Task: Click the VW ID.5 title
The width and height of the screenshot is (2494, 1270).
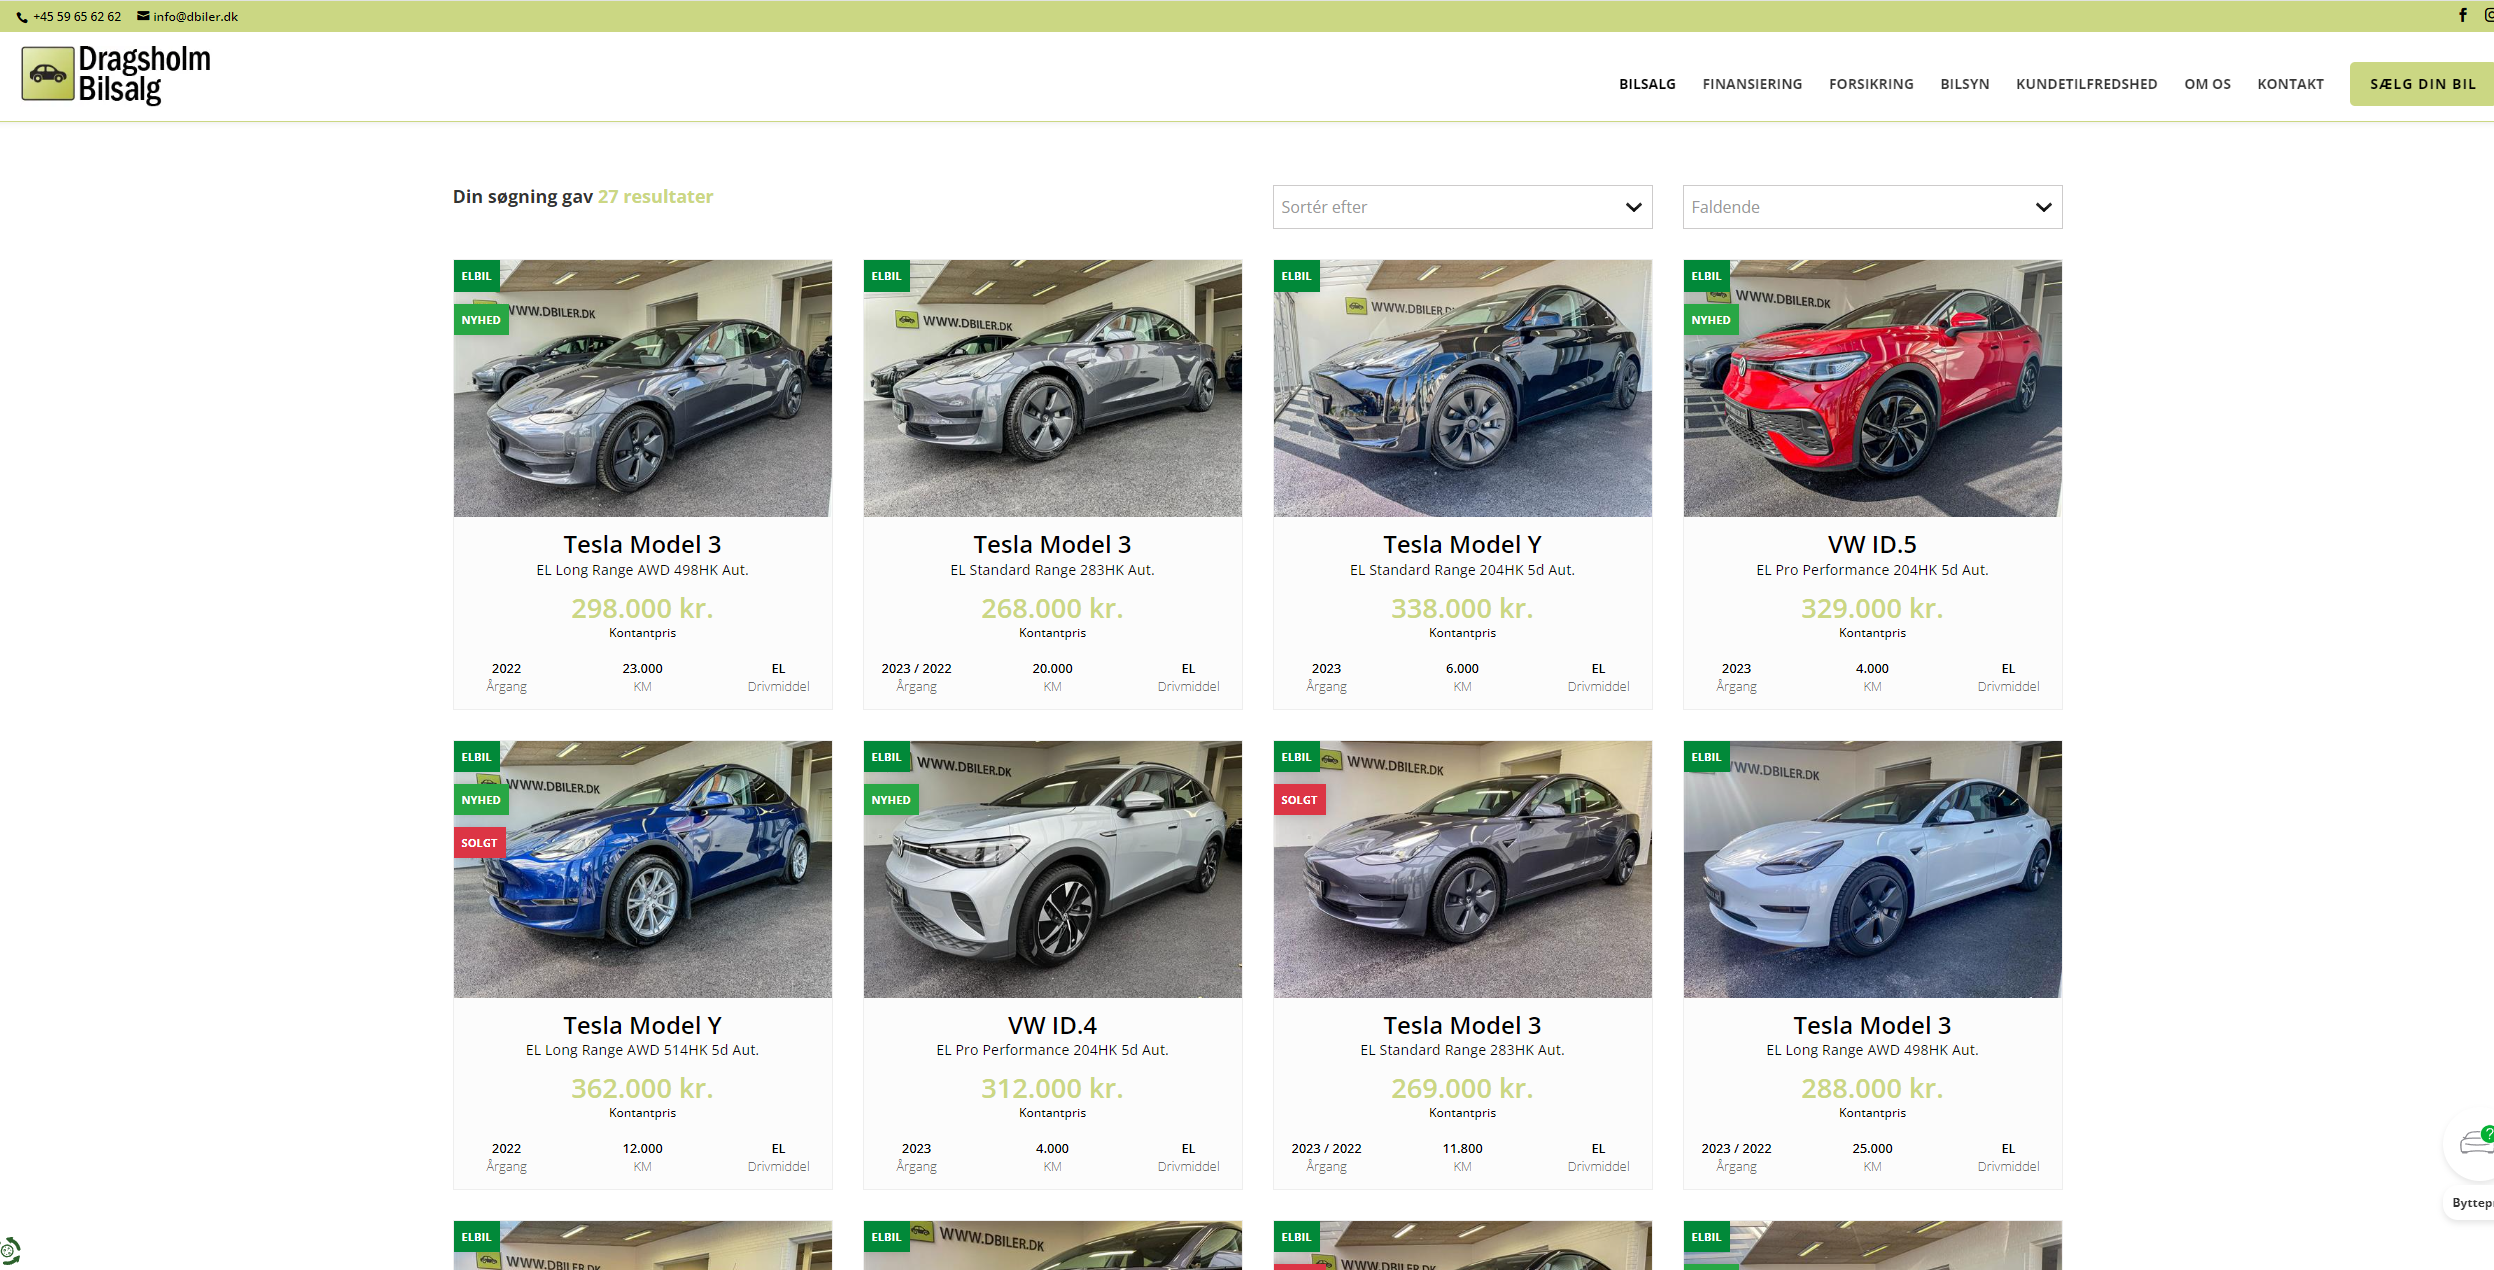Action: (1872, 545)
